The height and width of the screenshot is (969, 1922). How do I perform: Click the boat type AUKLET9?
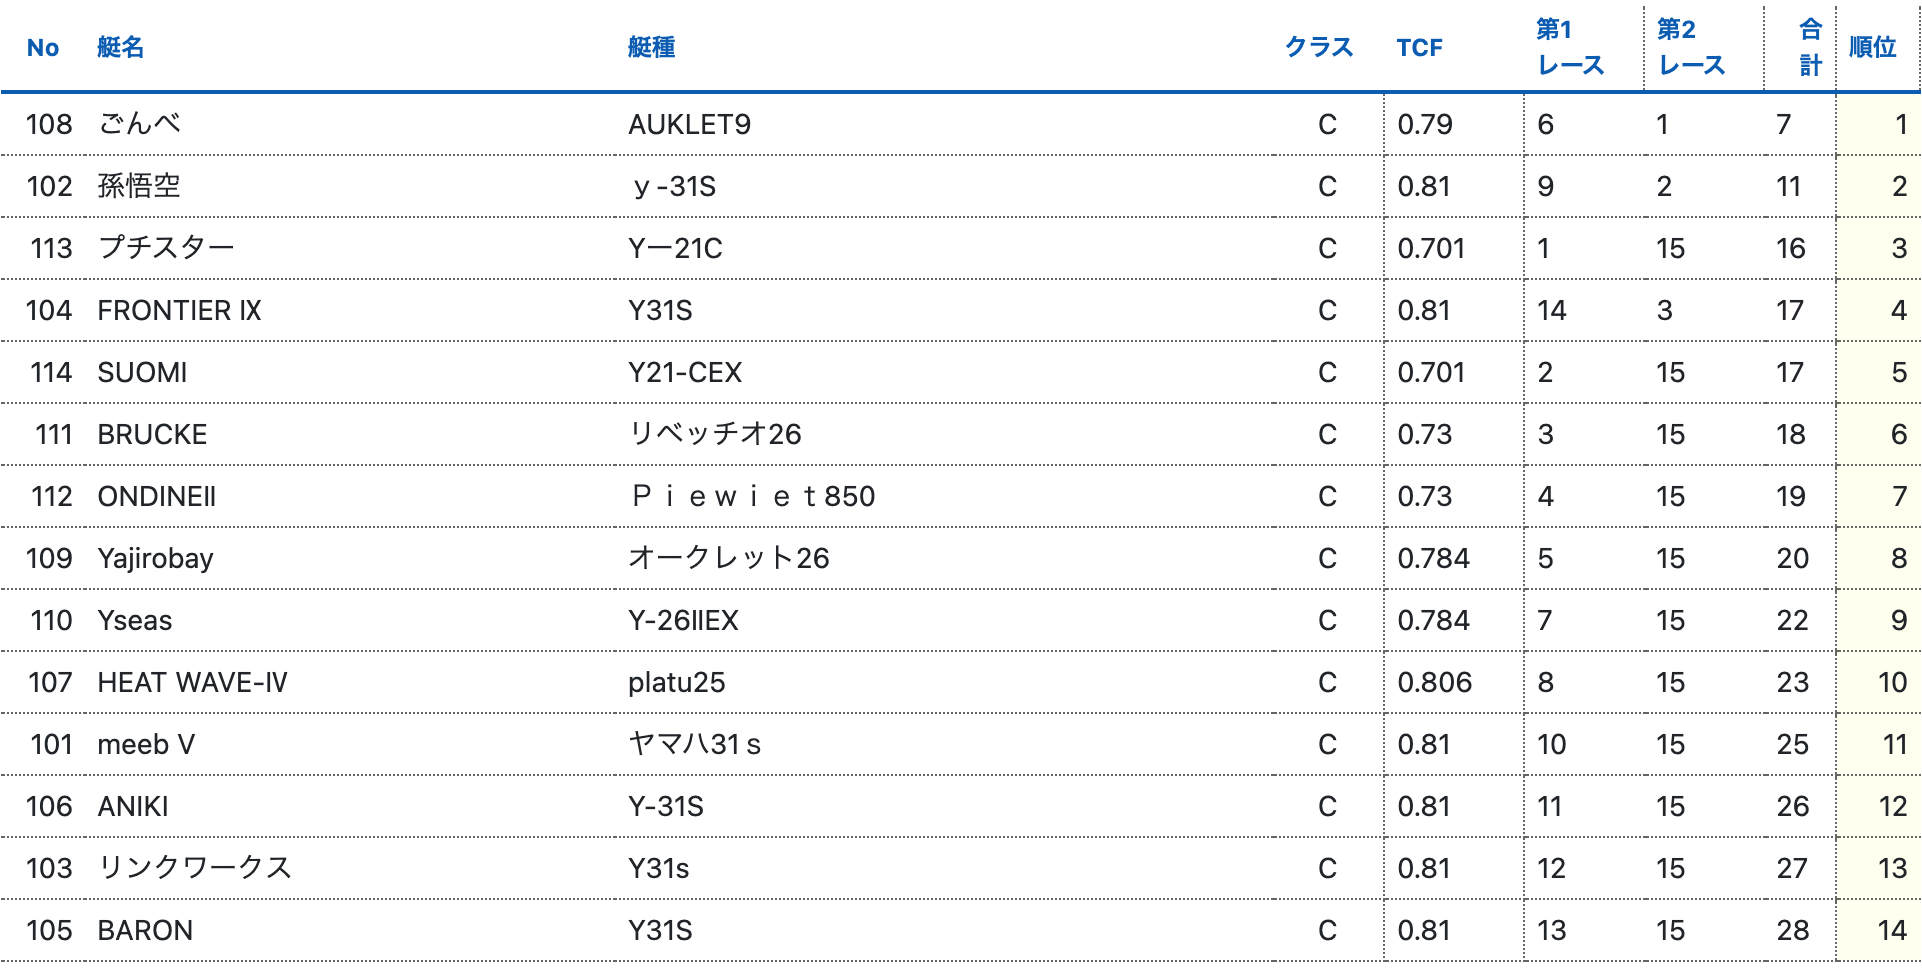(x=689, y=124)
